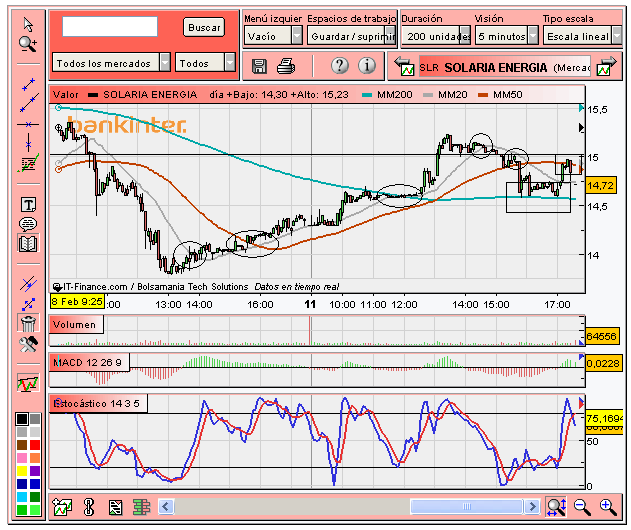Click the link chain icon in bottom toolbar
This screenshot has height=530, width=631.
point(89,507)
